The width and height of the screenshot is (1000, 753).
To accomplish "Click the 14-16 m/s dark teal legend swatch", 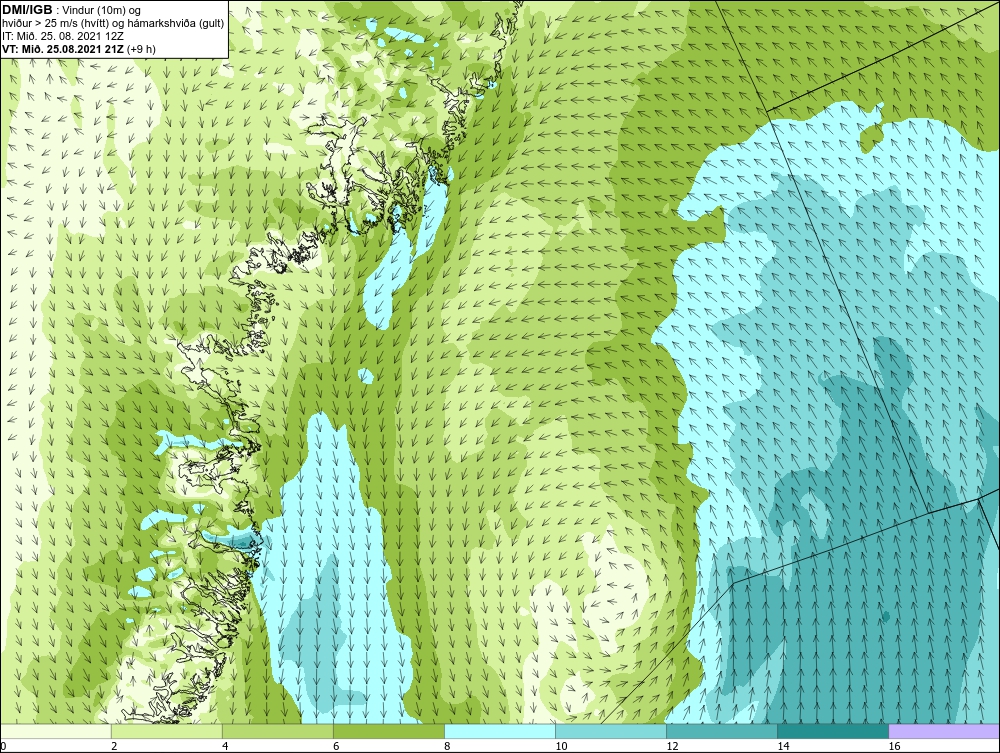I will [832, 731].
